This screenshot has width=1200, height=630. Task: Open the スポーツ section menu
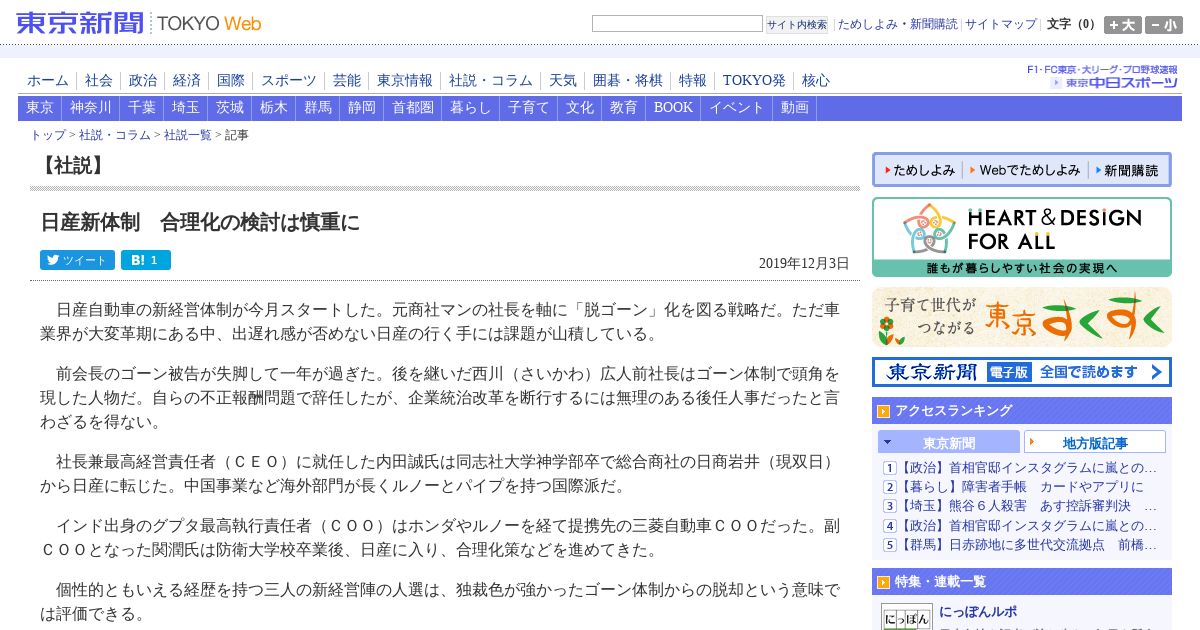(x=289, y=80)
